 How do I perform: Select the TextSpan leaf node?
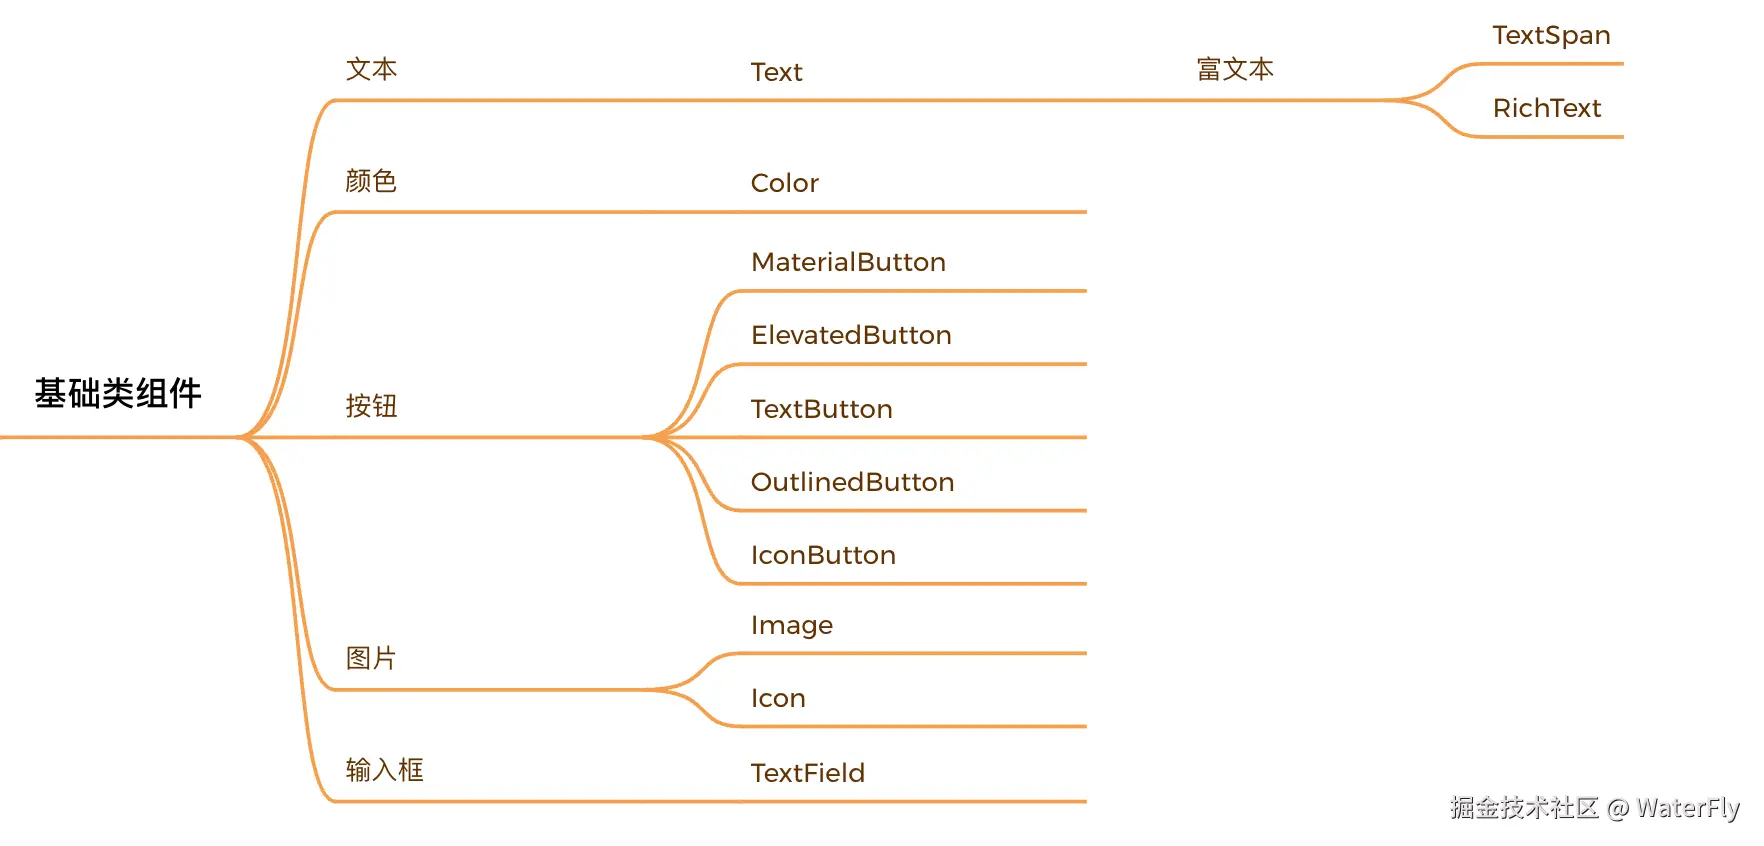click(x=1550, y=36)
